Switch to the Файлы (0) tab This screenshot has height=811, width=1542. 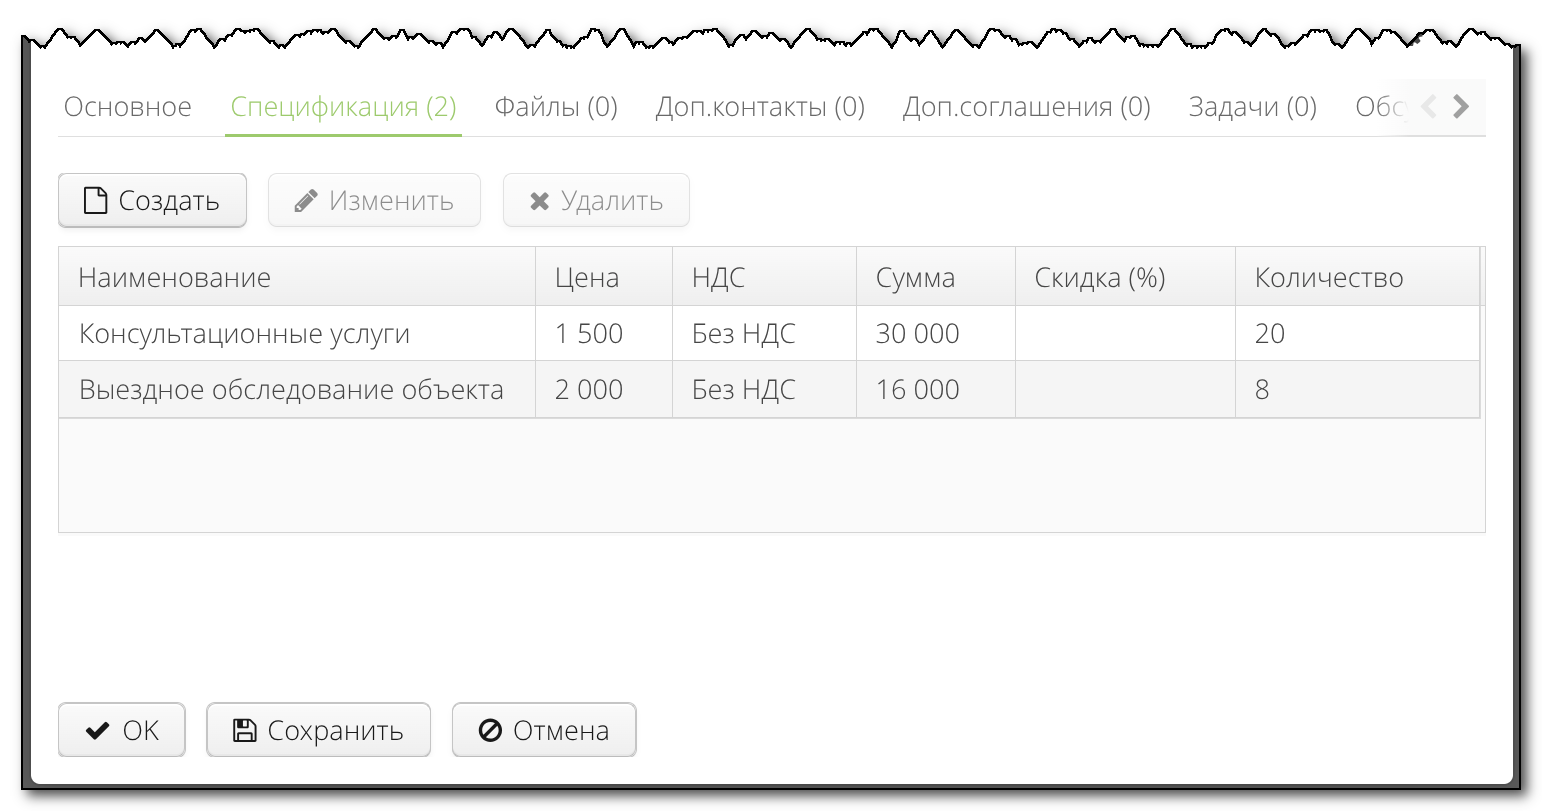pos(556,107)
